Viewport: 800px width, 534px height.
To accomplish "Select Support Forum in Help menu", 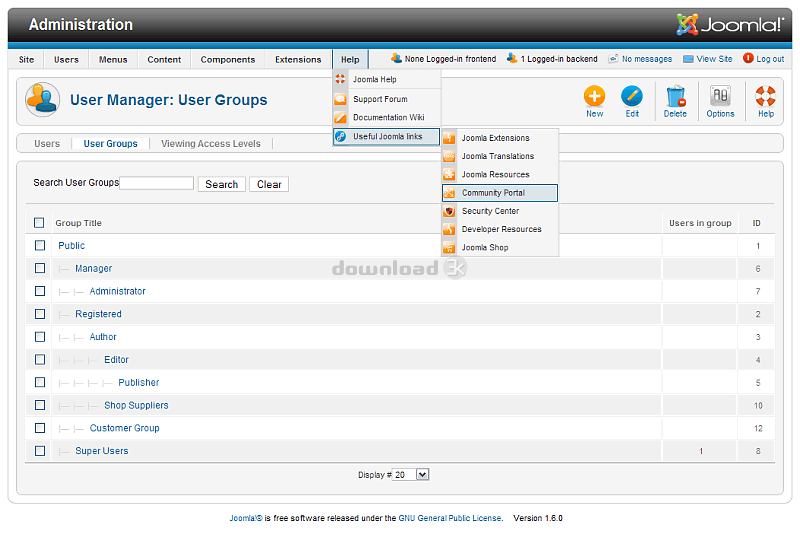I will point(387,99).
